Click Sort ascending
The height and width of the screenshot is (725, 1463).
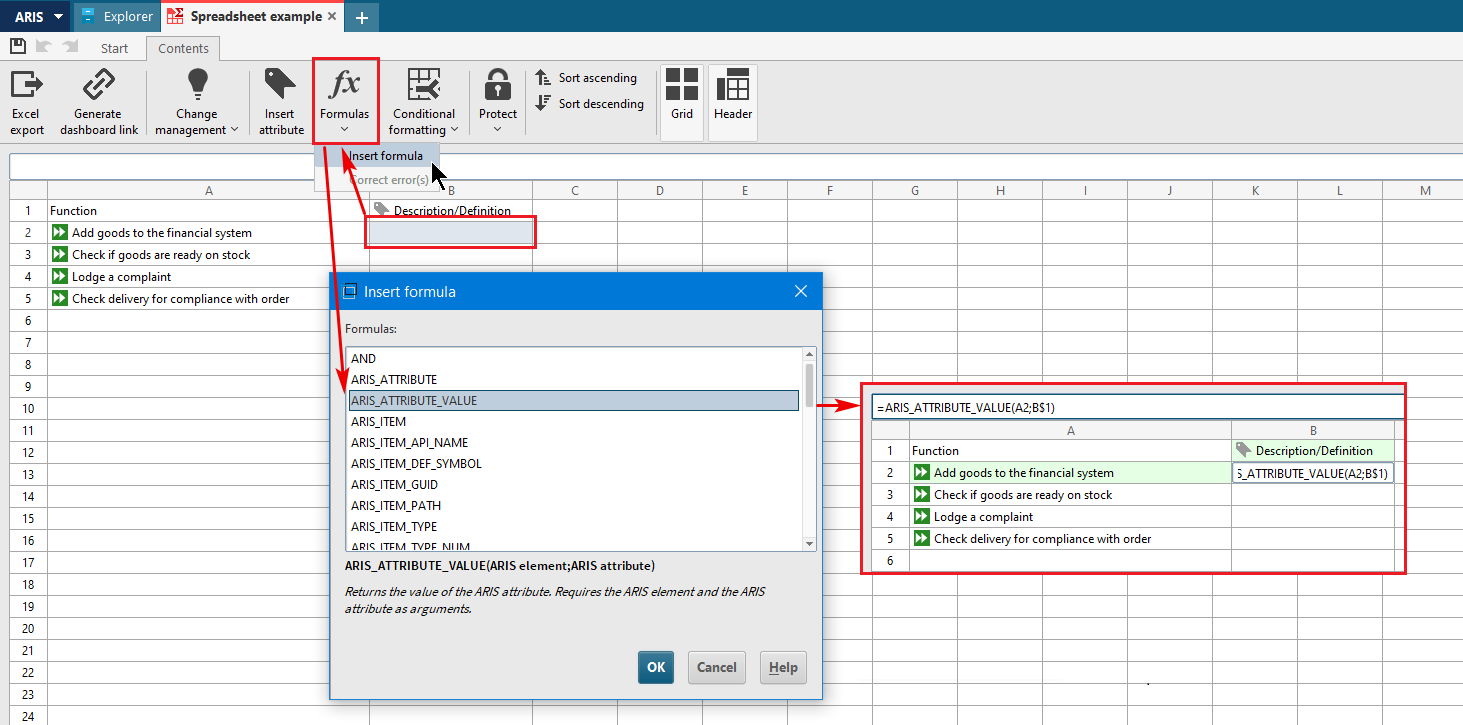point(586,78)
